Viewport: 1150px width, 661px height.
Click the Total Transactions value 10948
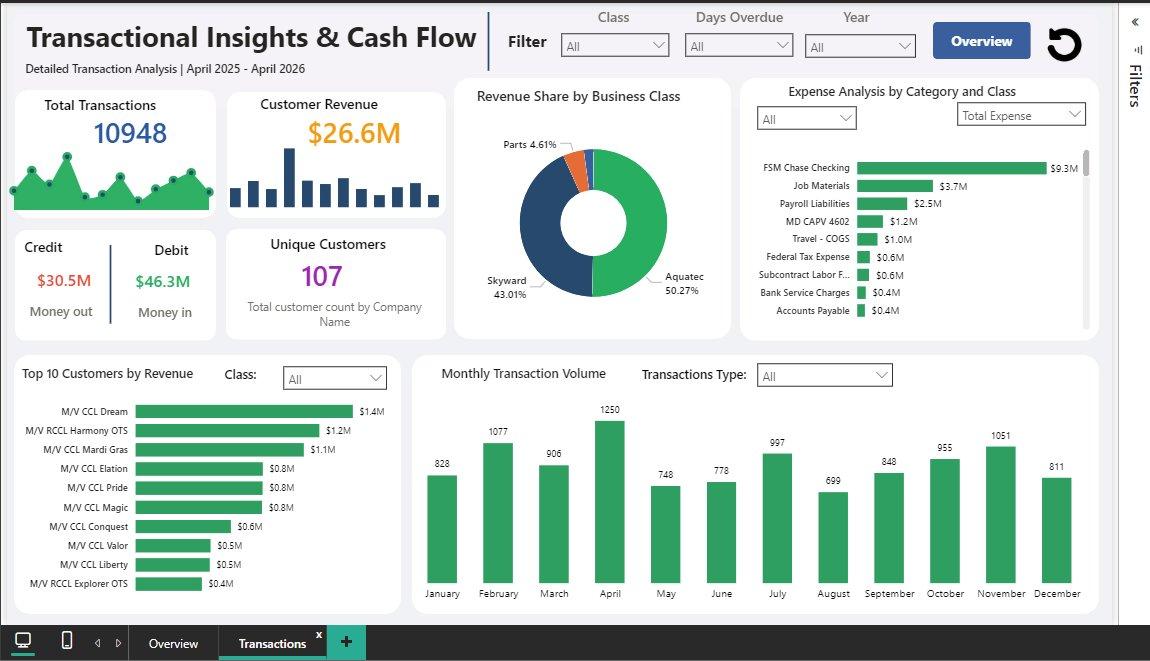[x=130, y=134]
